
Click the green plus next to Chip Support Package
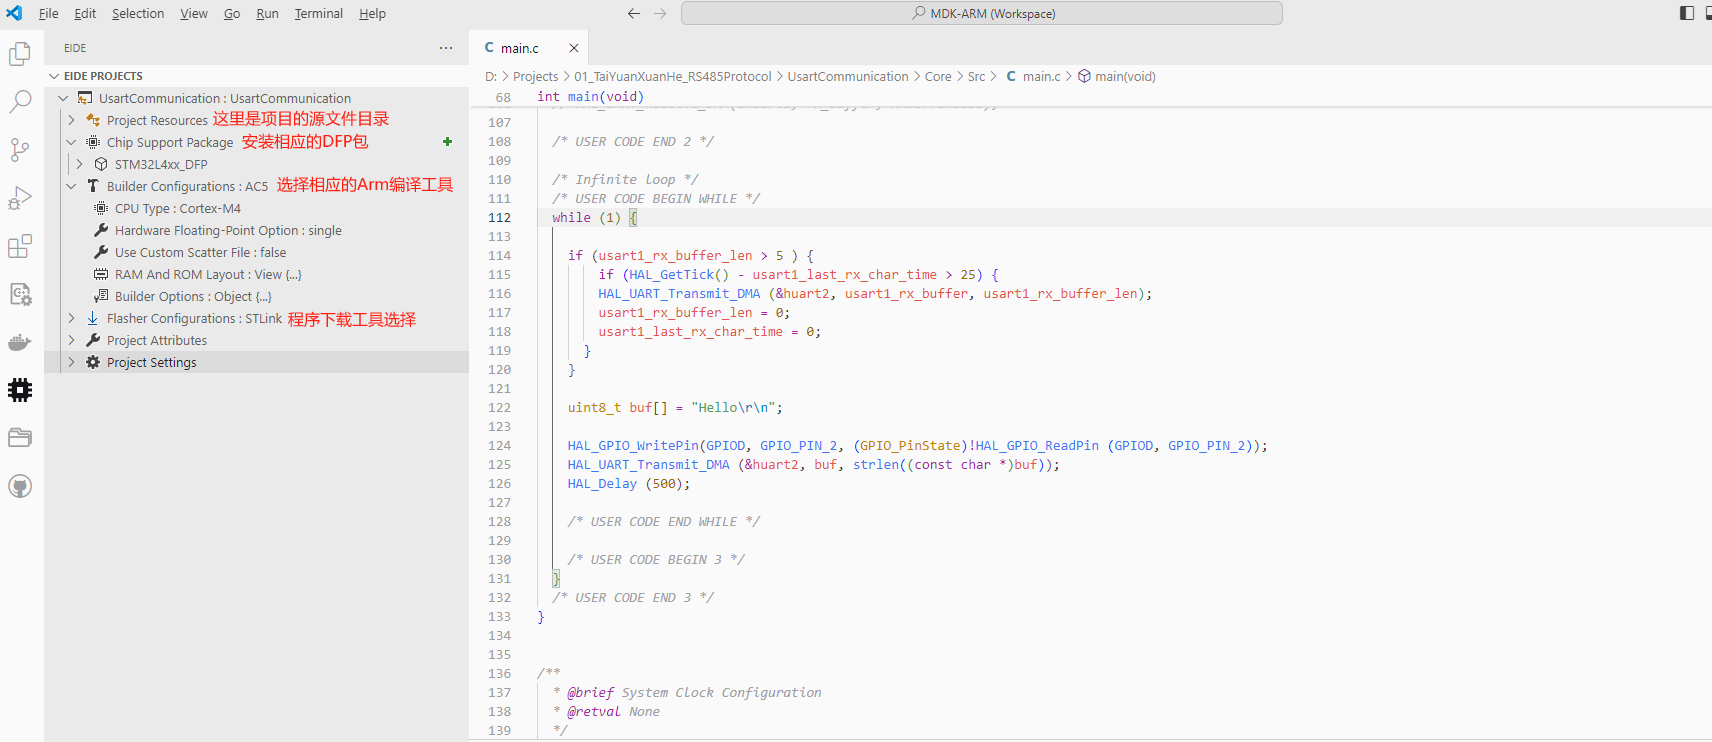447,142
